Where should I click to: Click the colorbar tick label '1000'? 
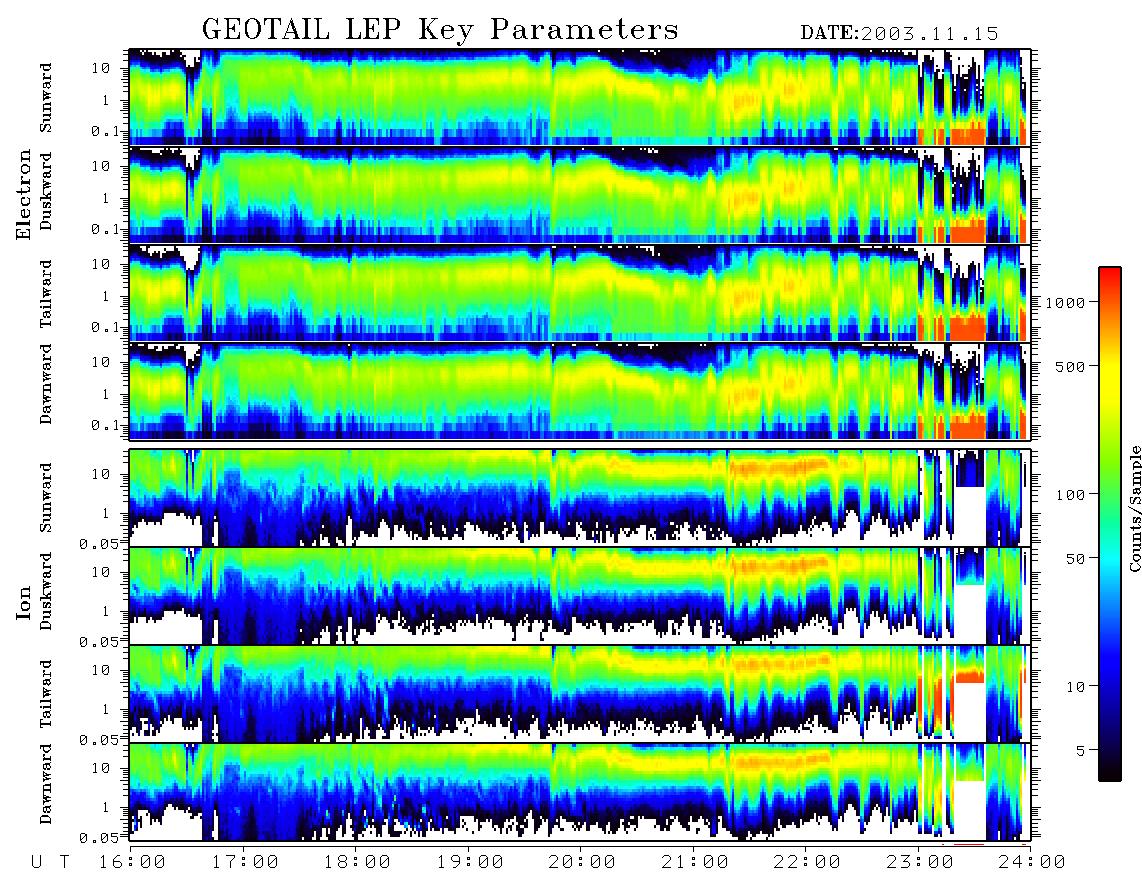(x=1065, y=303)
